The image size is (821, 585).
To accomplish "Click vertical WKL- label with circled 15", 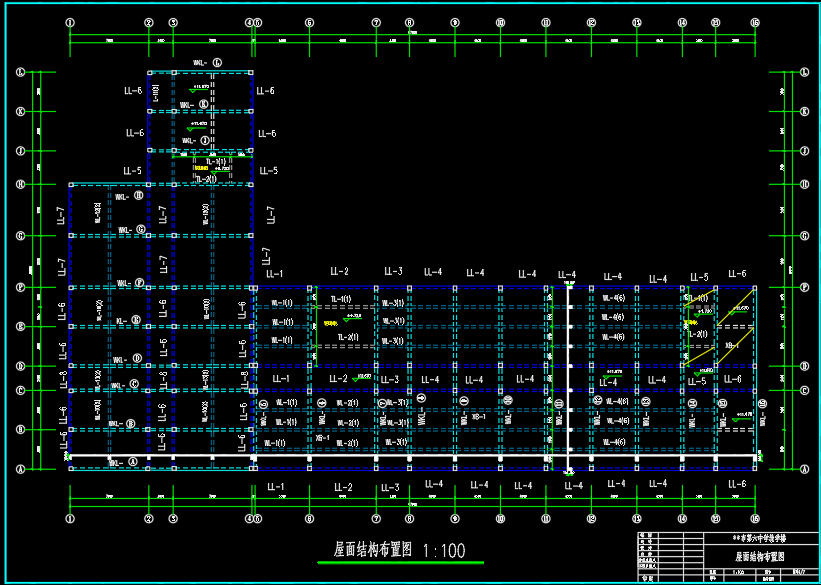I will (723, 413).
